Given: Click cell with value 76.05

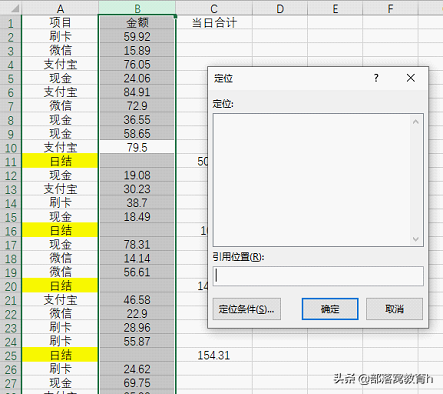Looking at the screenshot, I should click(x=137, y=64).
